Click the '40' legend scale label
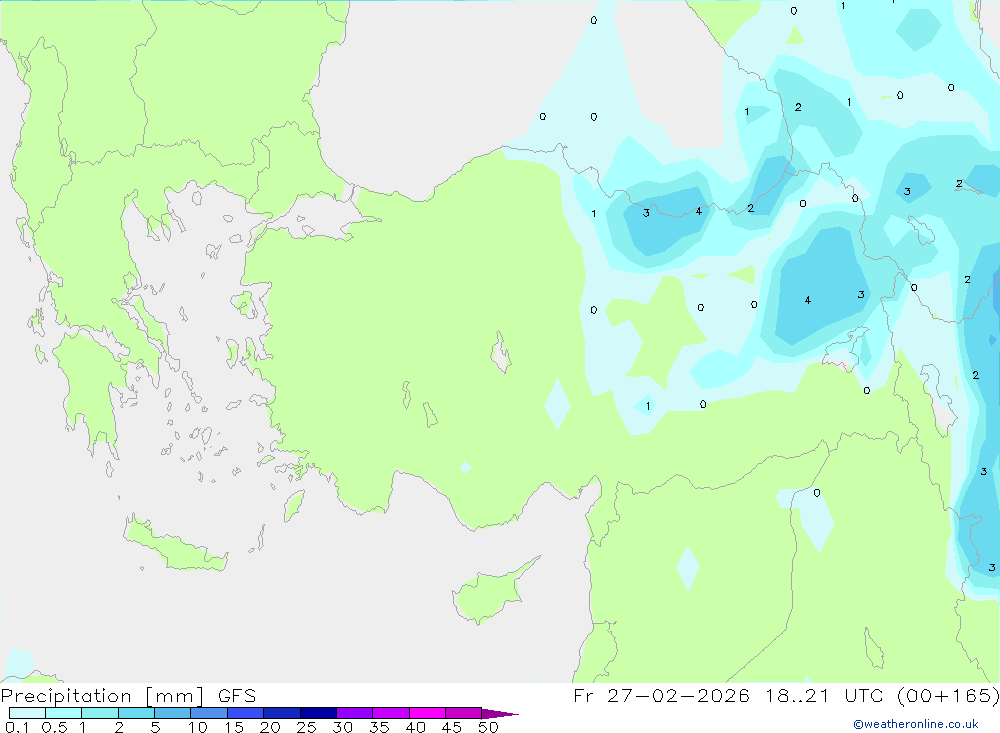Screen dimensions: 1000x733 point(416,727)
